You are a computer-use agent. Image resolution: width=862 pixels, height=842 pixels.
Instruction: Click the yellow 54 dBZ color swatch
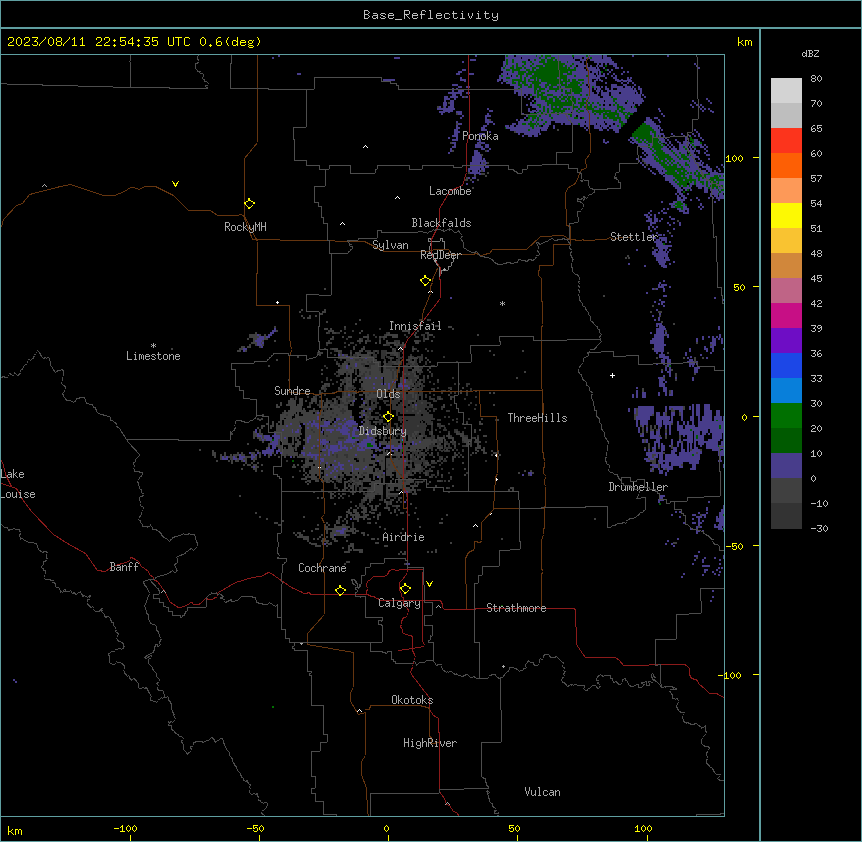786,215
